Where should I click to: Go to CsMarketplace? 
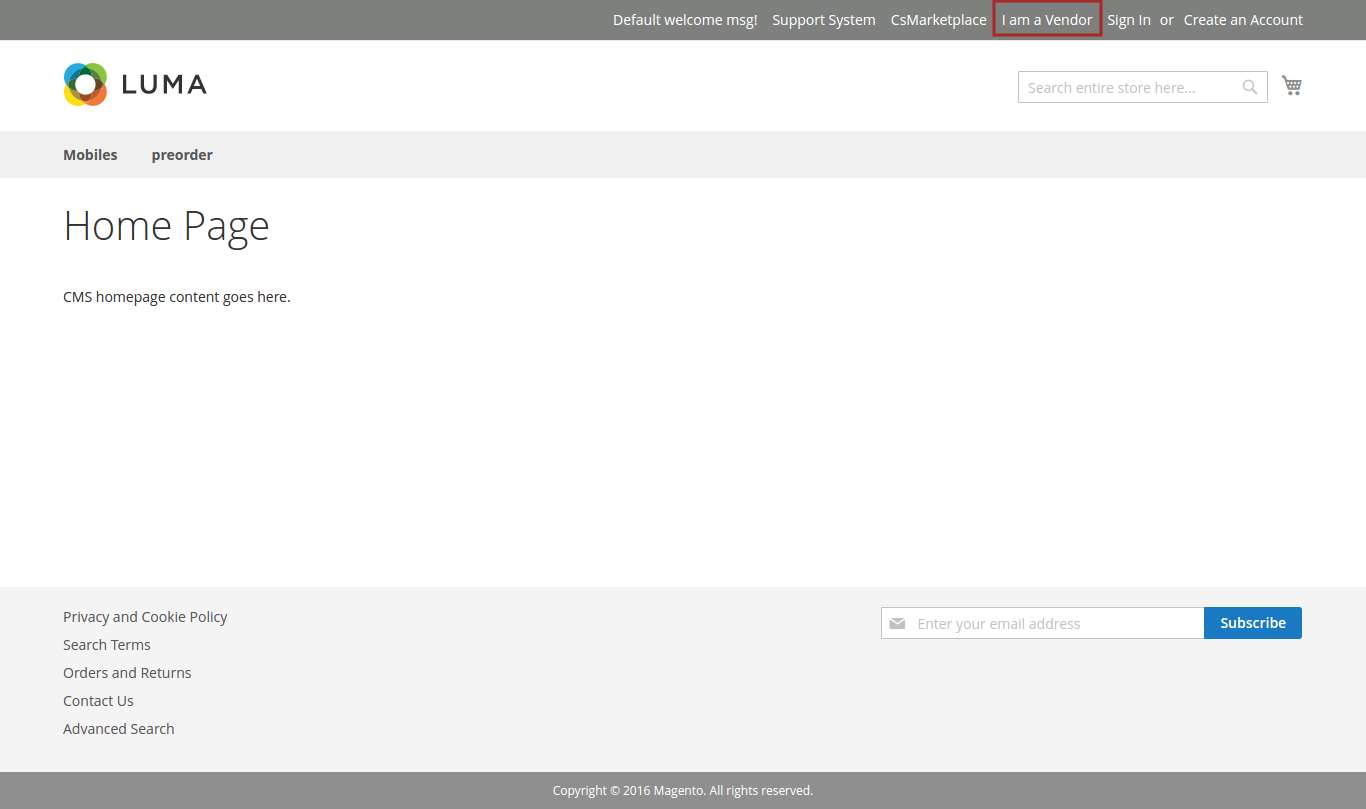[x=938, y=20]
